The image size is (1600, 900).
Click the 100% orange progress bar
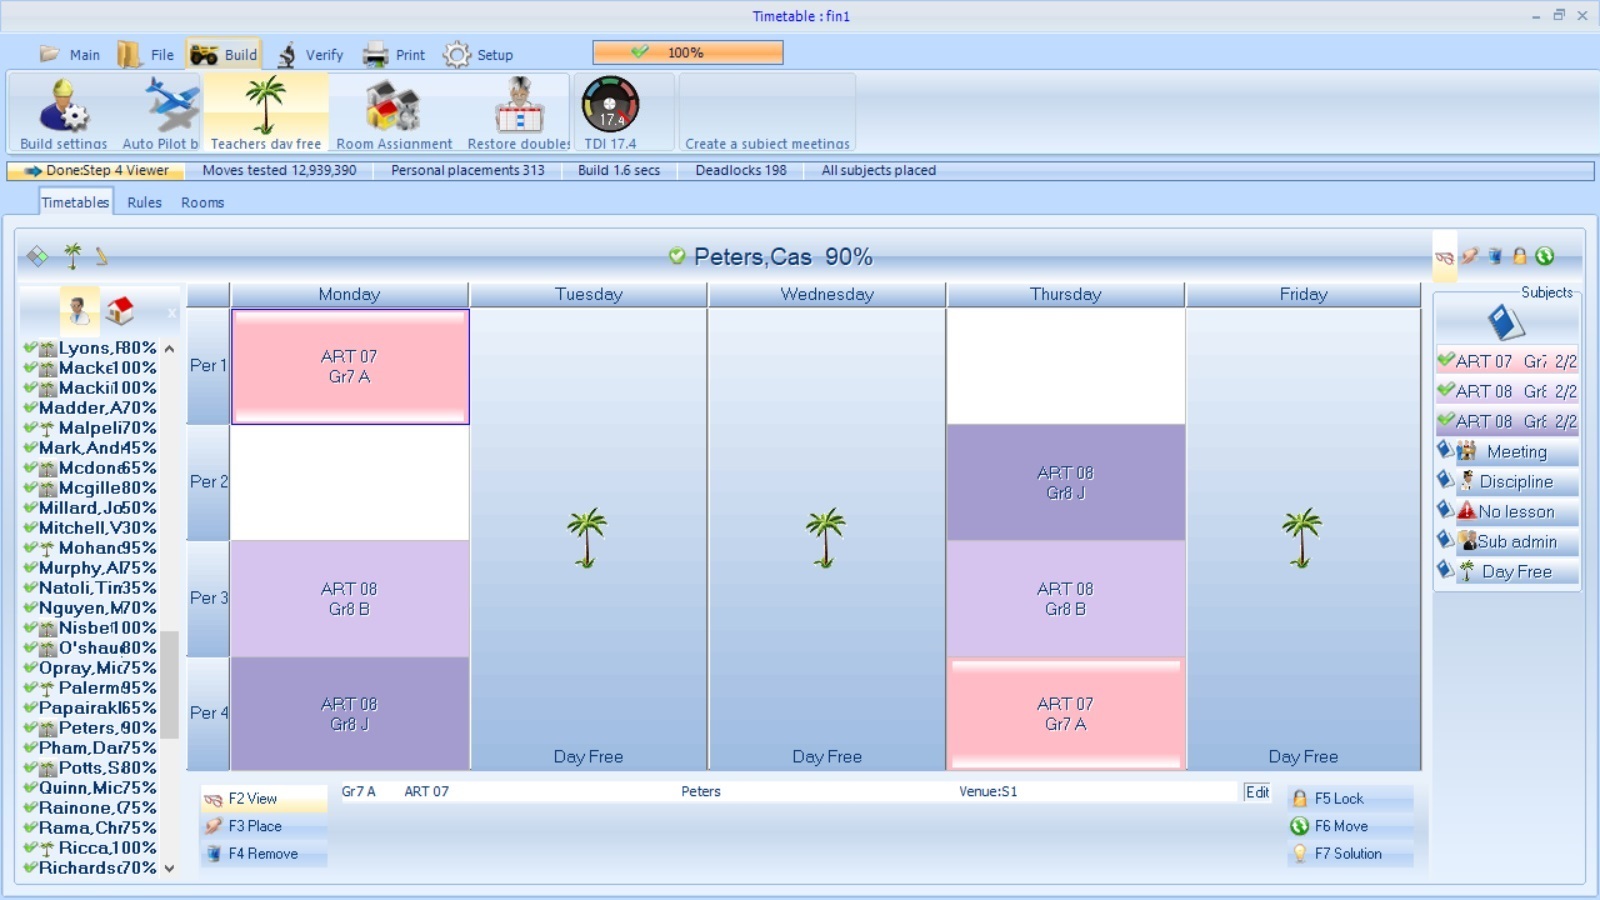[x=687, y=53]
